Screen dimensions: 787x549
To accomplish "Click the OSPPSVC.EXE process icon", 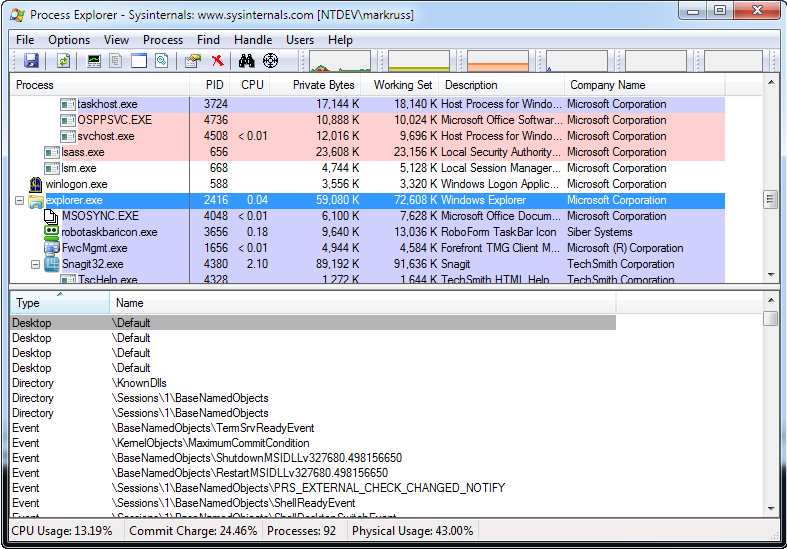I will tap(68, 120).
